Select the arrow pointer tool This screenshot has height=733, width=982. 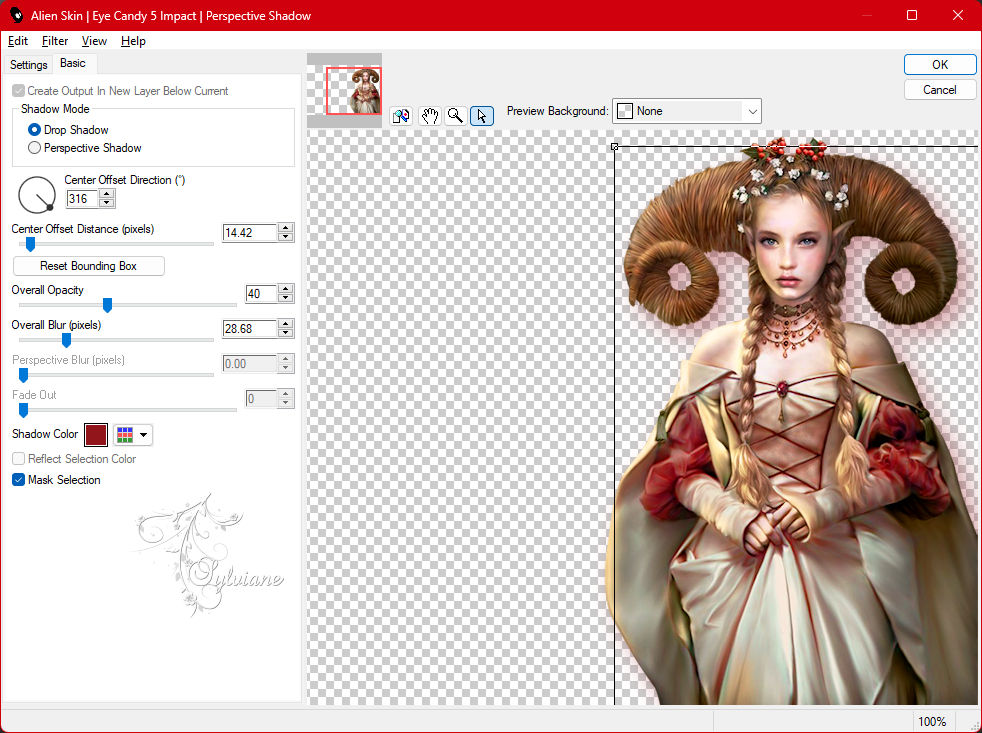pyautogui.click(x=482, y=116)
